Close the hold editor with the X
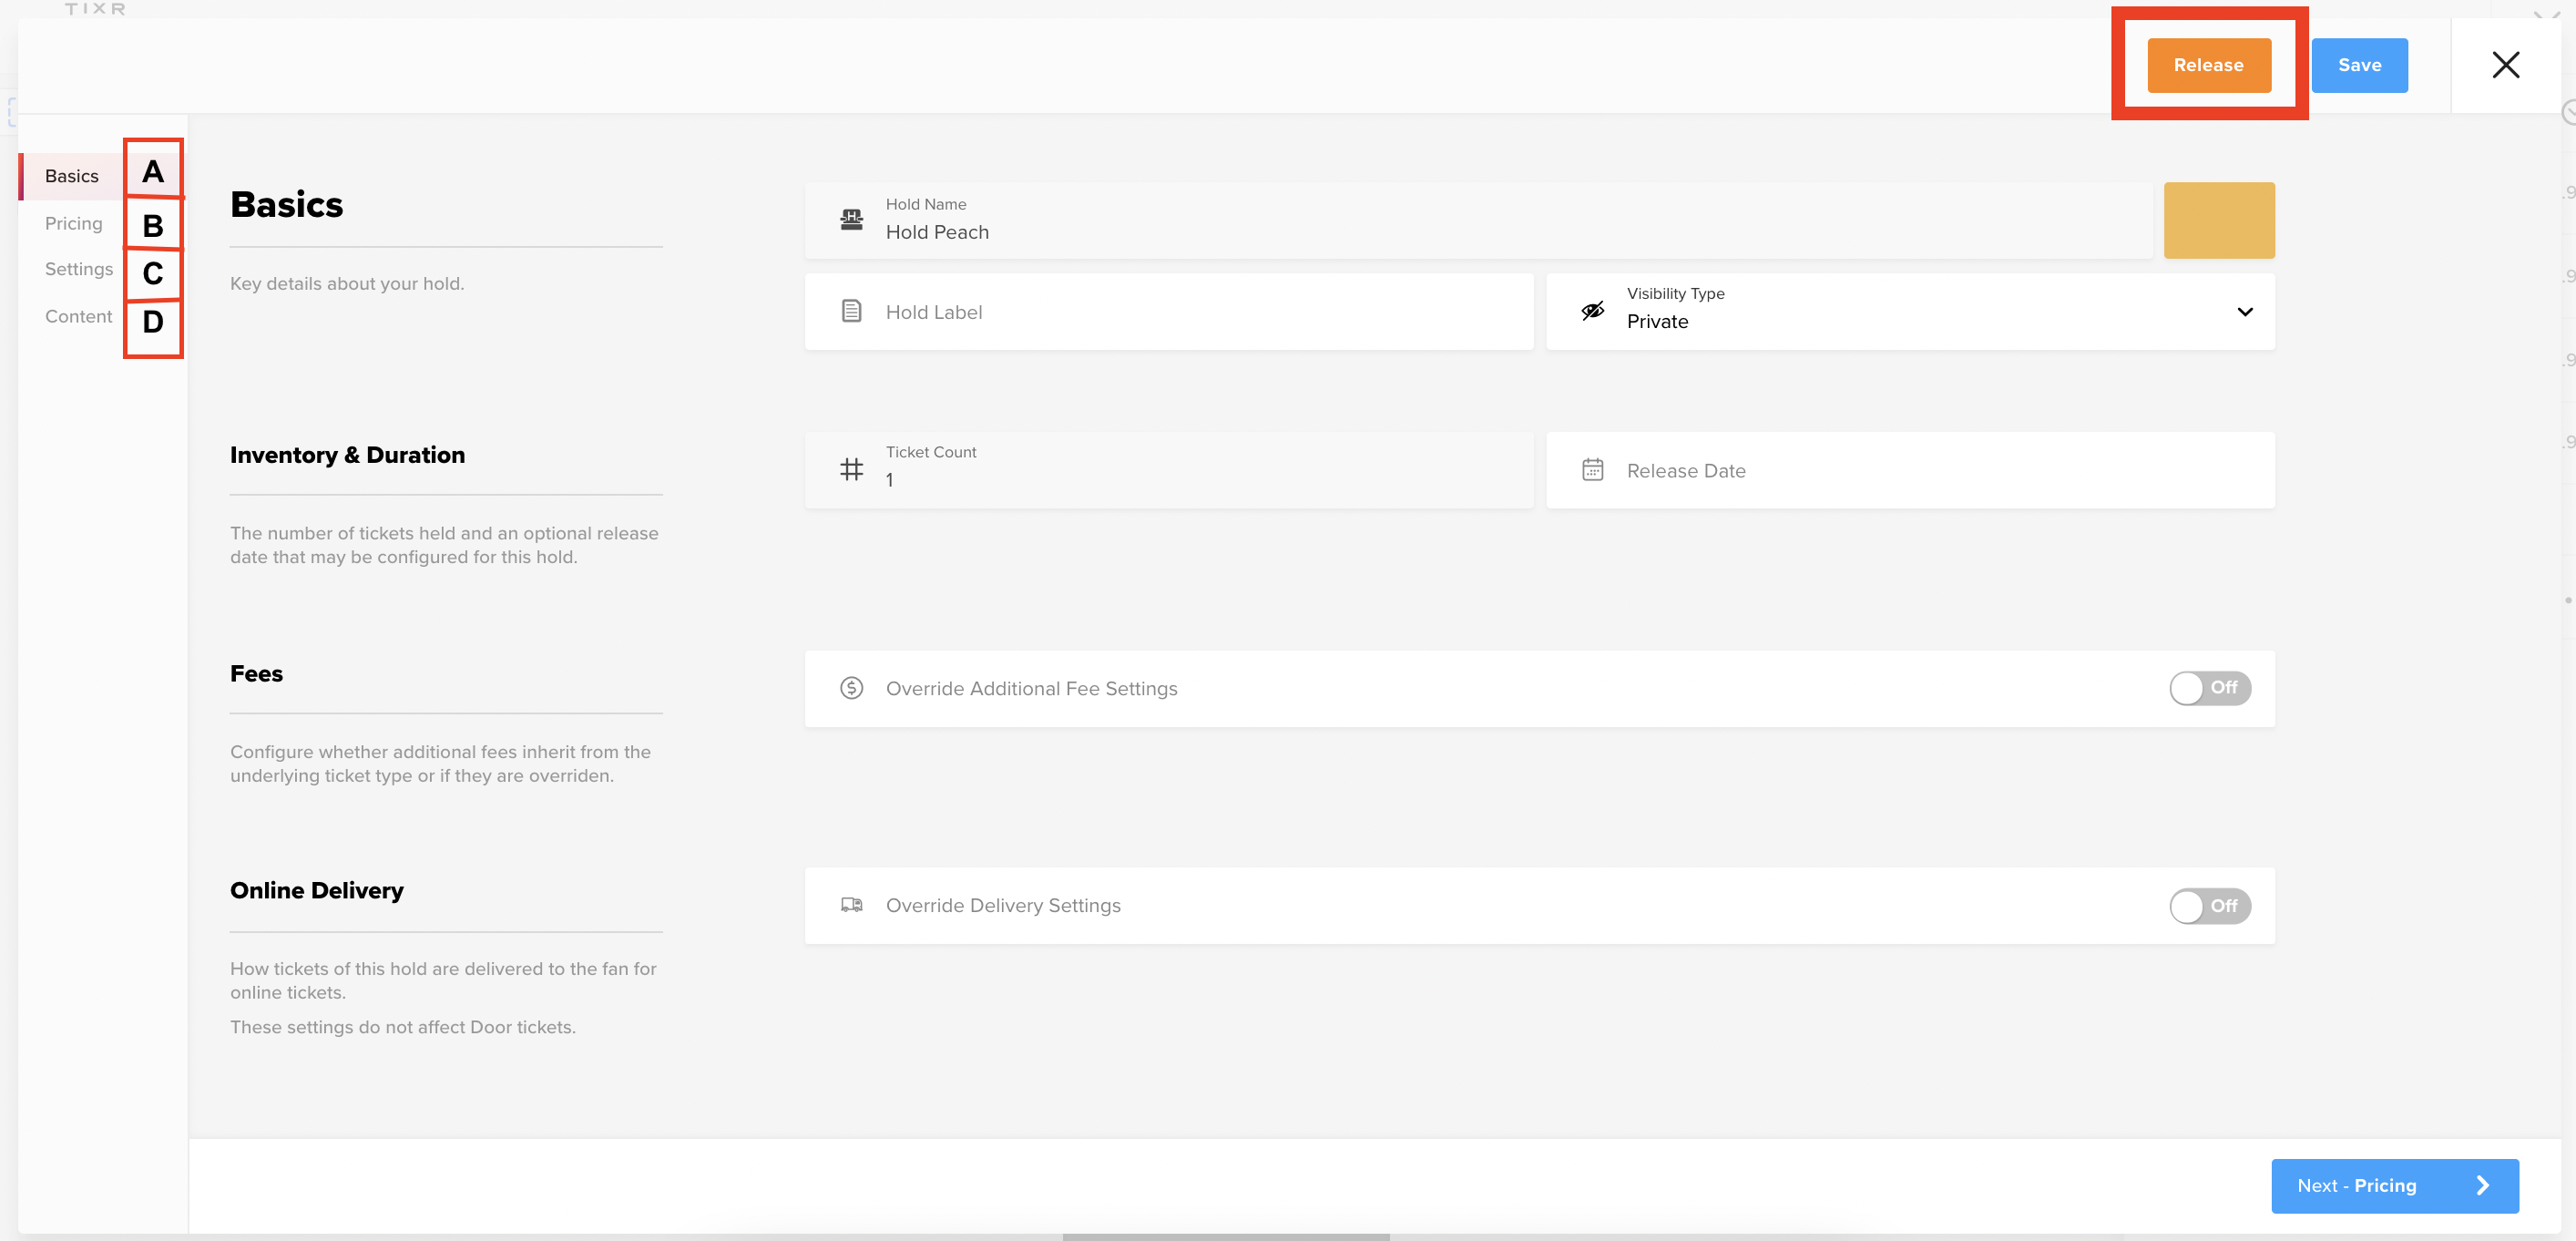This screenshot has width=2576, height=1241. point(2505,65)
